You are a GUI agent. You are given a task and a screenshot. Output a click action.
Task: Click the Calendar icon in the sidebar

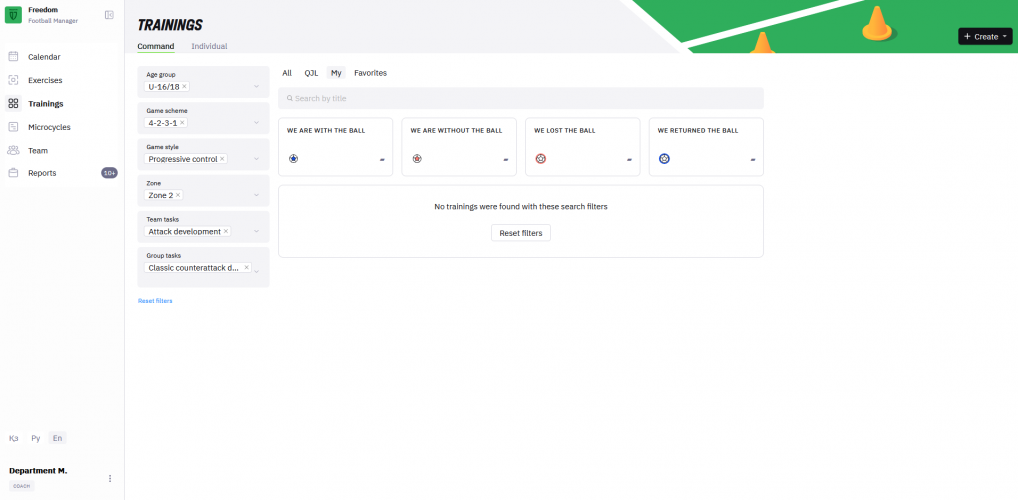coord(13,56)
